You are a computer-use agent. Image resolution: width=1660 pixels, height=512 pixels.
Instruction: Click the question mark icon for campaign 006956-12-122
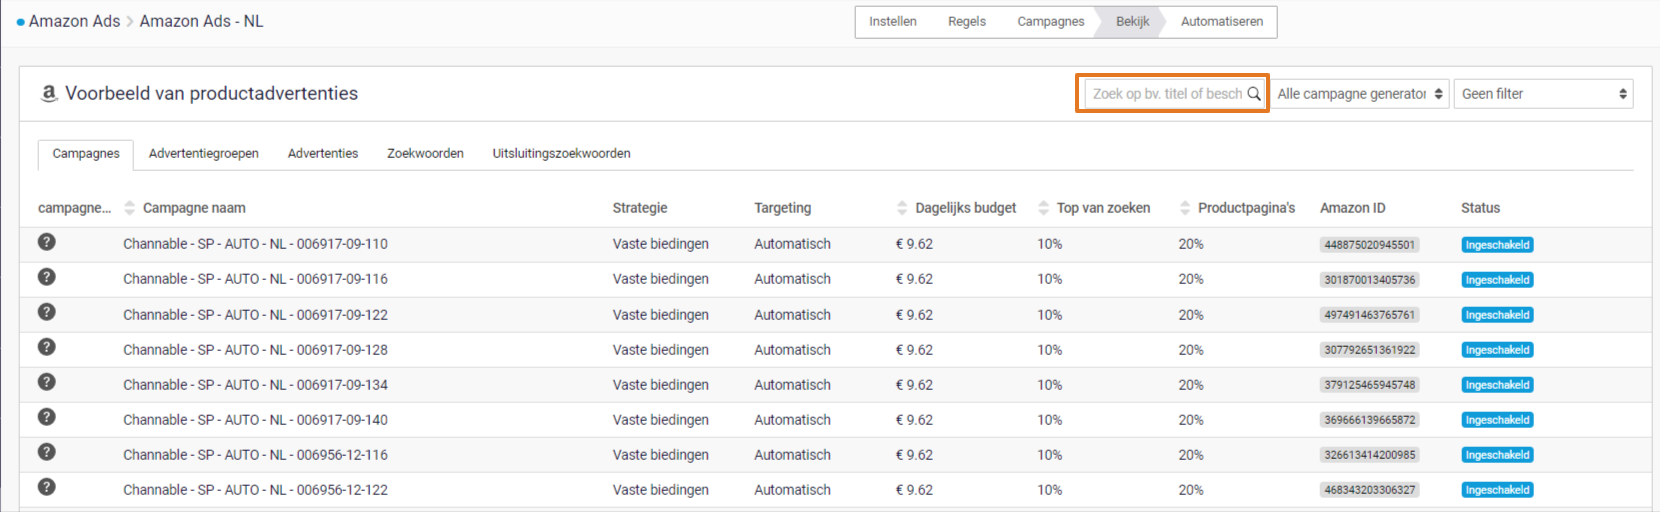click(x=47, y=487)
